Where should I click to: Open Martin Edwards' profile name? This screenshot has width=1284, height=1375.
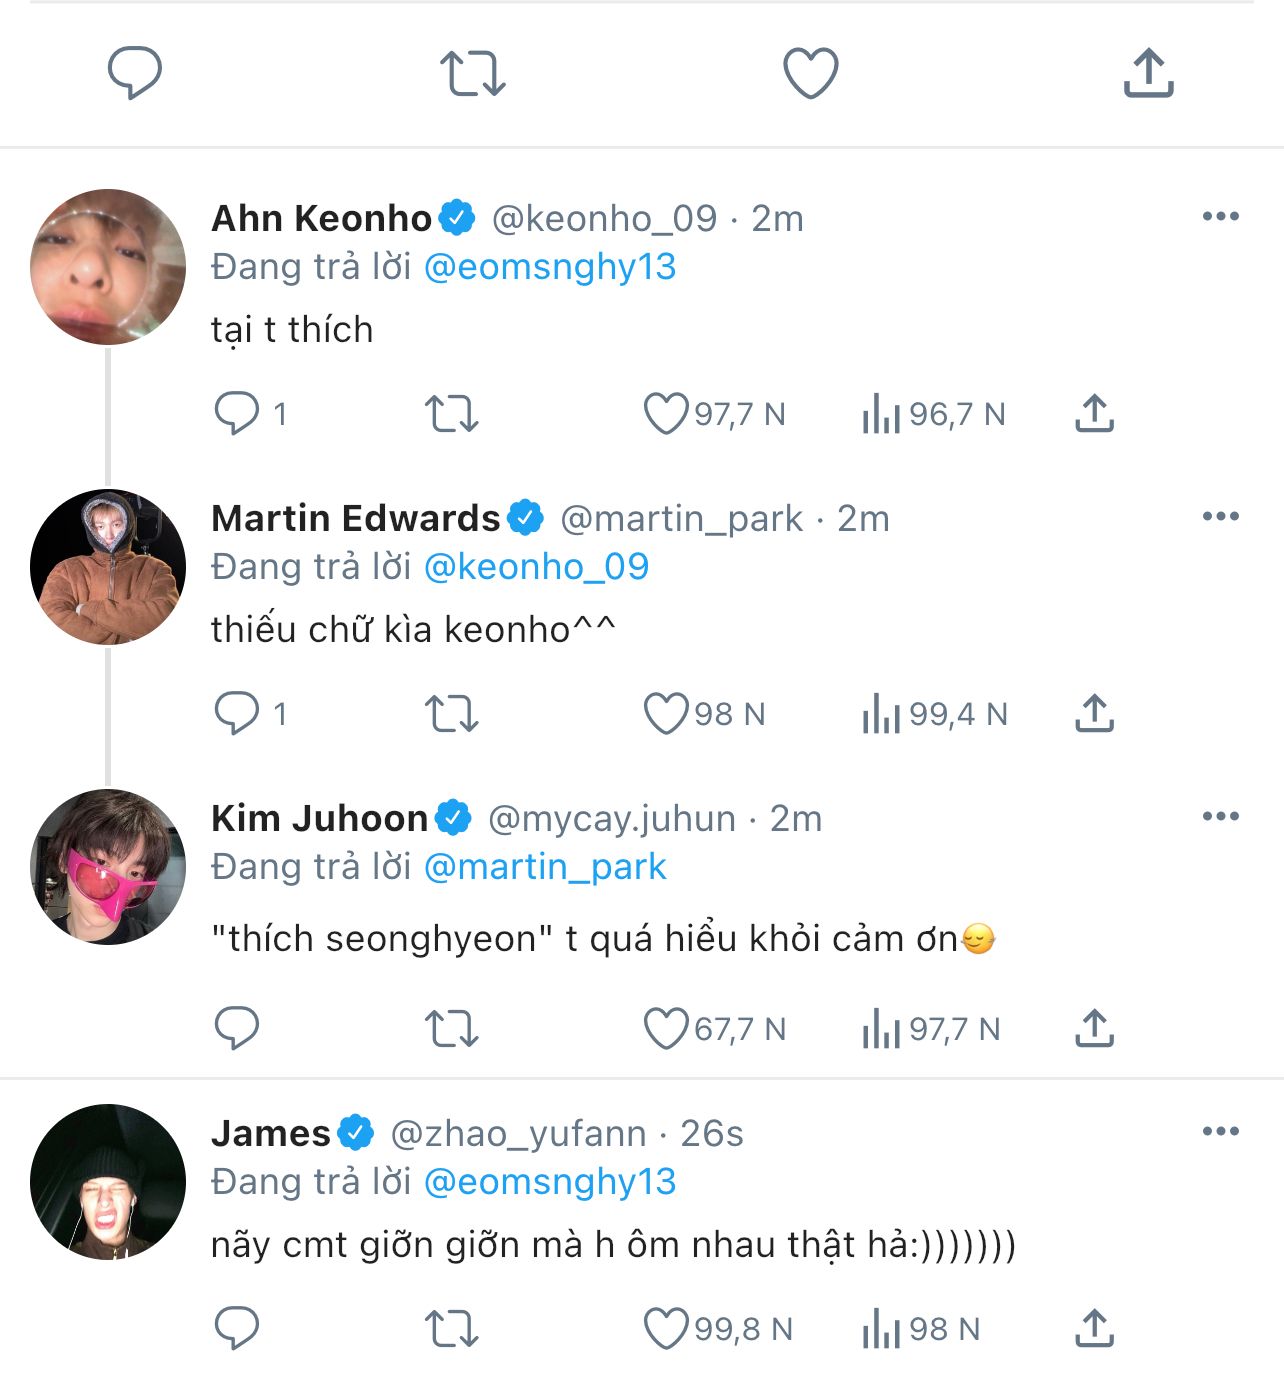tap(355, 518)
